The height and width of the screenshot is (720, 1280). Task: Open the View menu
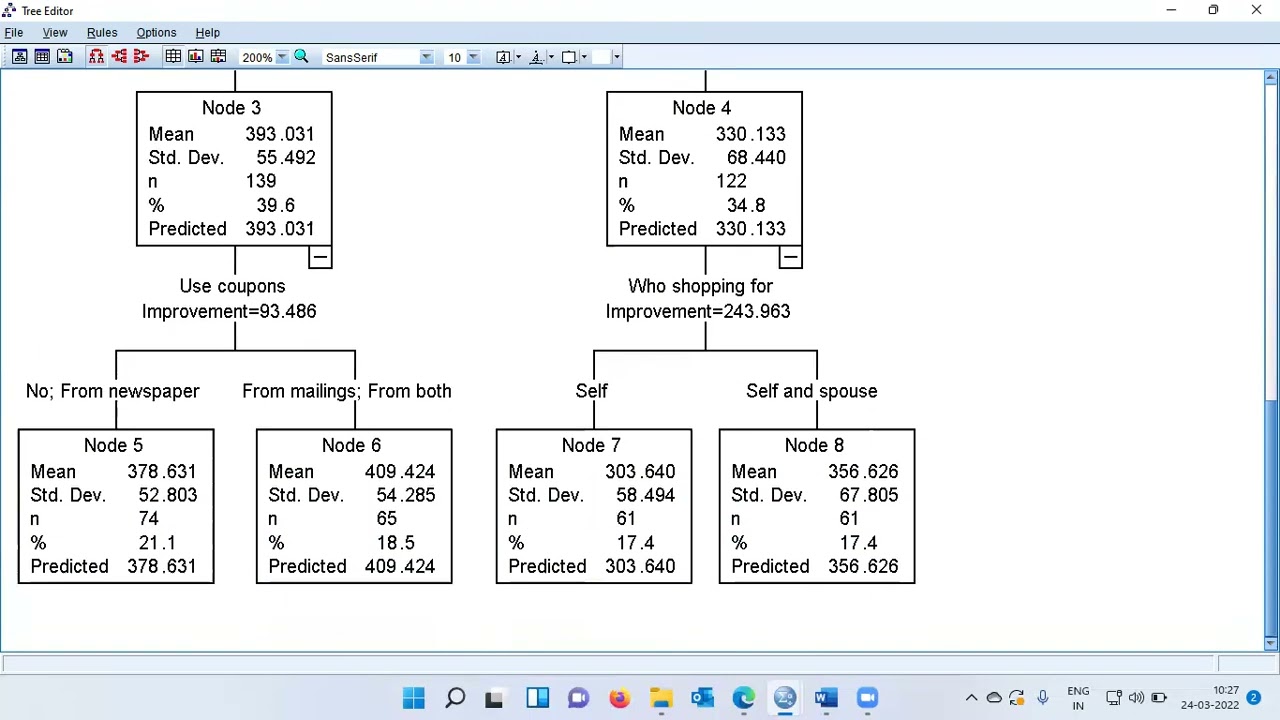coord(55,32)
